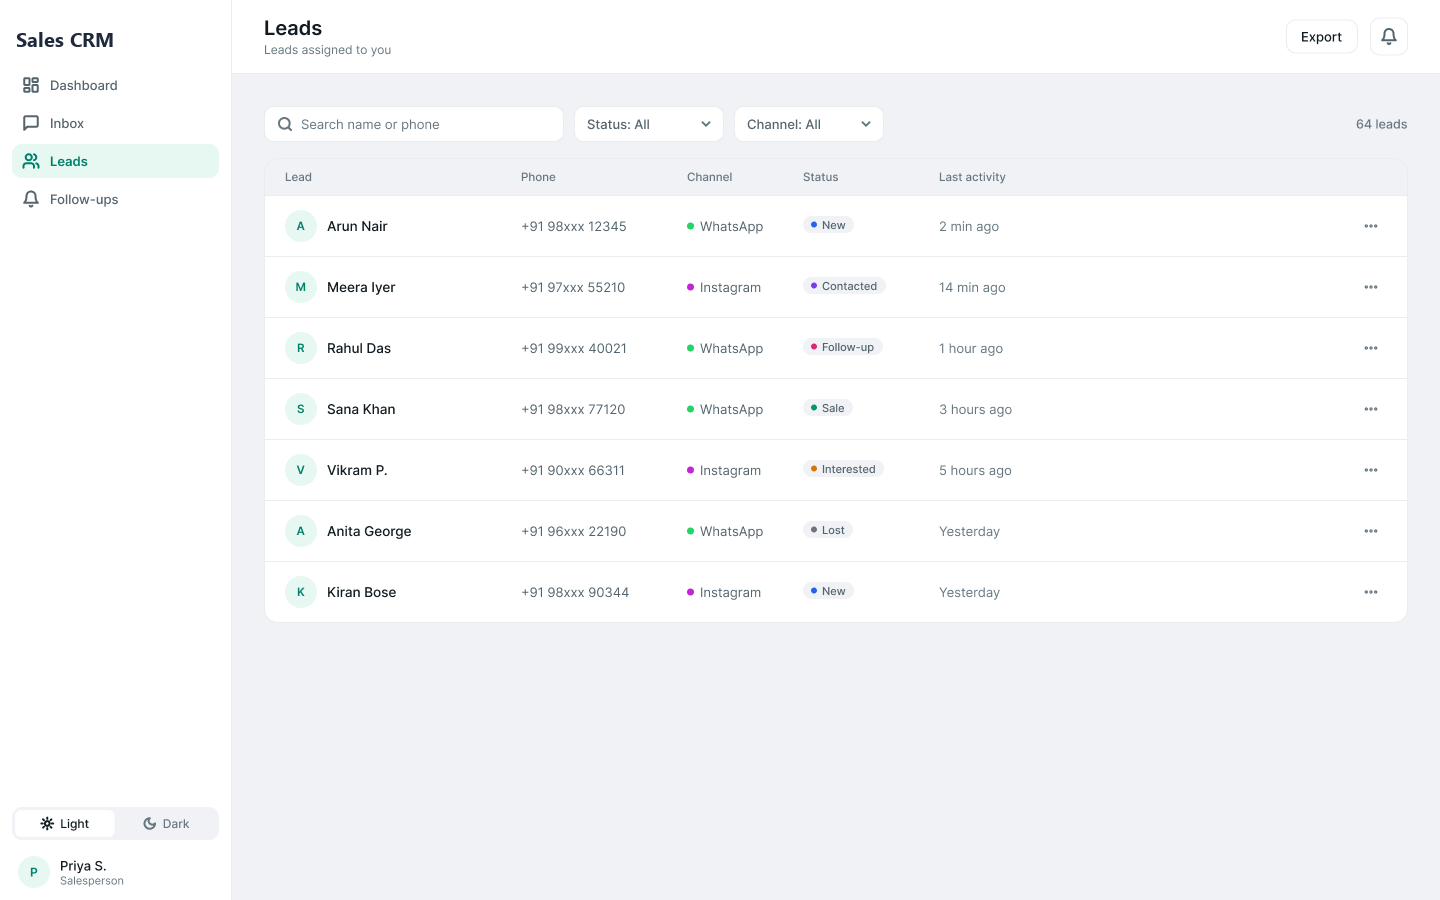The height and width of the screenshot is (900, 1440).
Task: Open Dashboard from the sidebar
Action: tap(115, 85)
